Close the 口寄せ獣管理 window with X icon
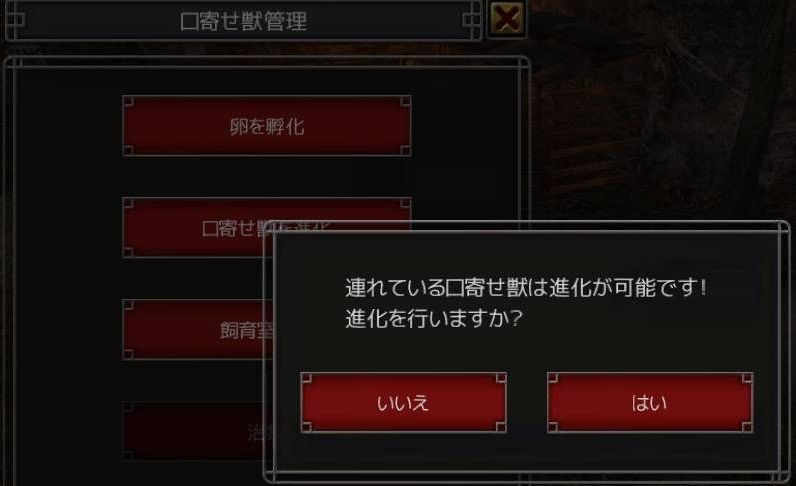Image resolution: width=796 pixels, height=486 pixels. (x=506, y=19)
